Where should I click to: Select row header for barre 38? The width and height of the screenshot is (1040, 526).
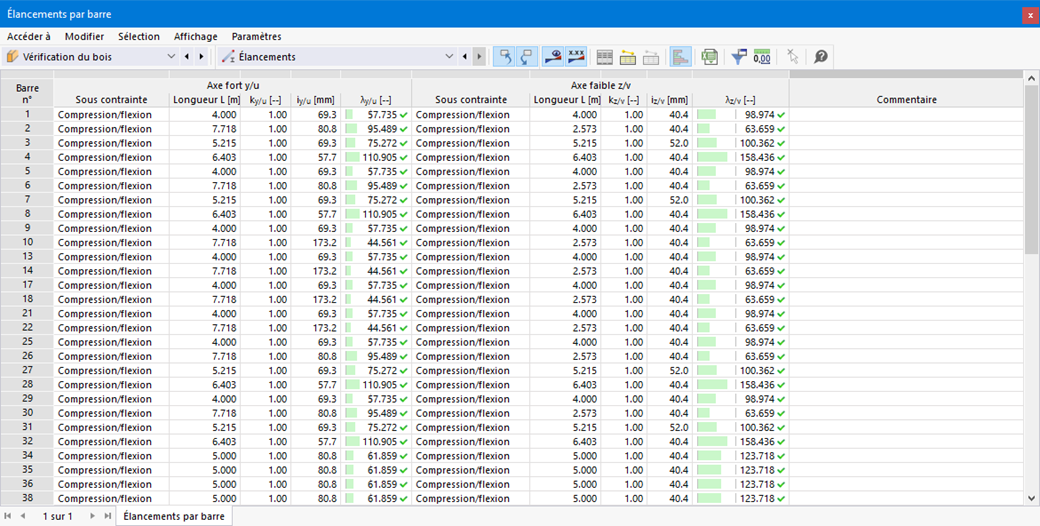(x=27, y=498)
